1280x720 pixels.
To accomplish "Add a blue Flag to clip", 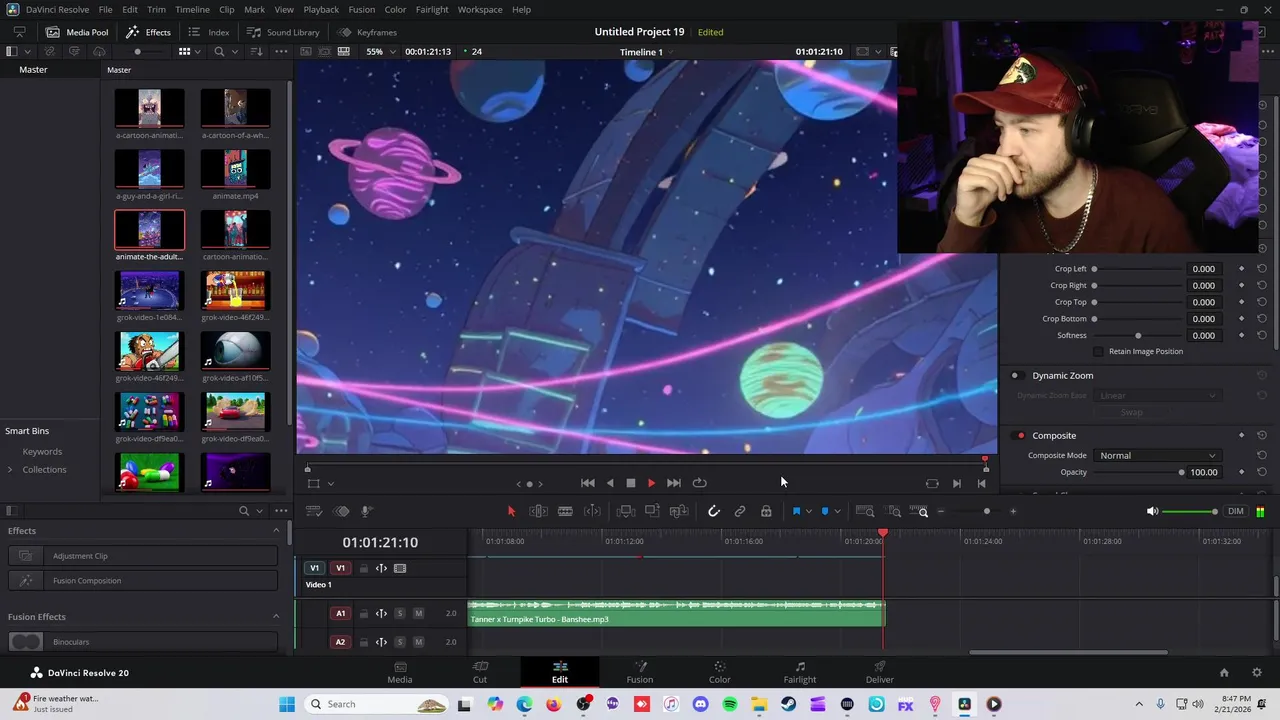I will click(797, 511).
